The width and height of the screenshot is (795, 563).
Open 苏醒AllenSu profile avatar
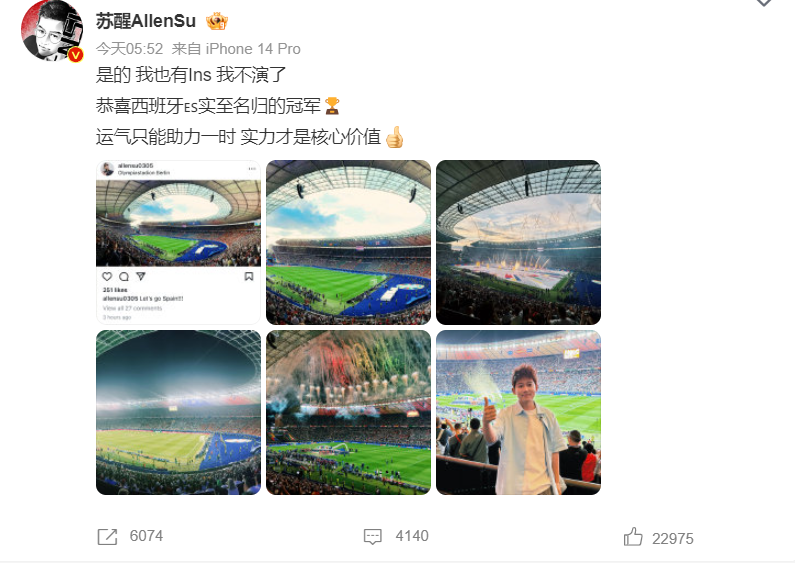point(52,30)
